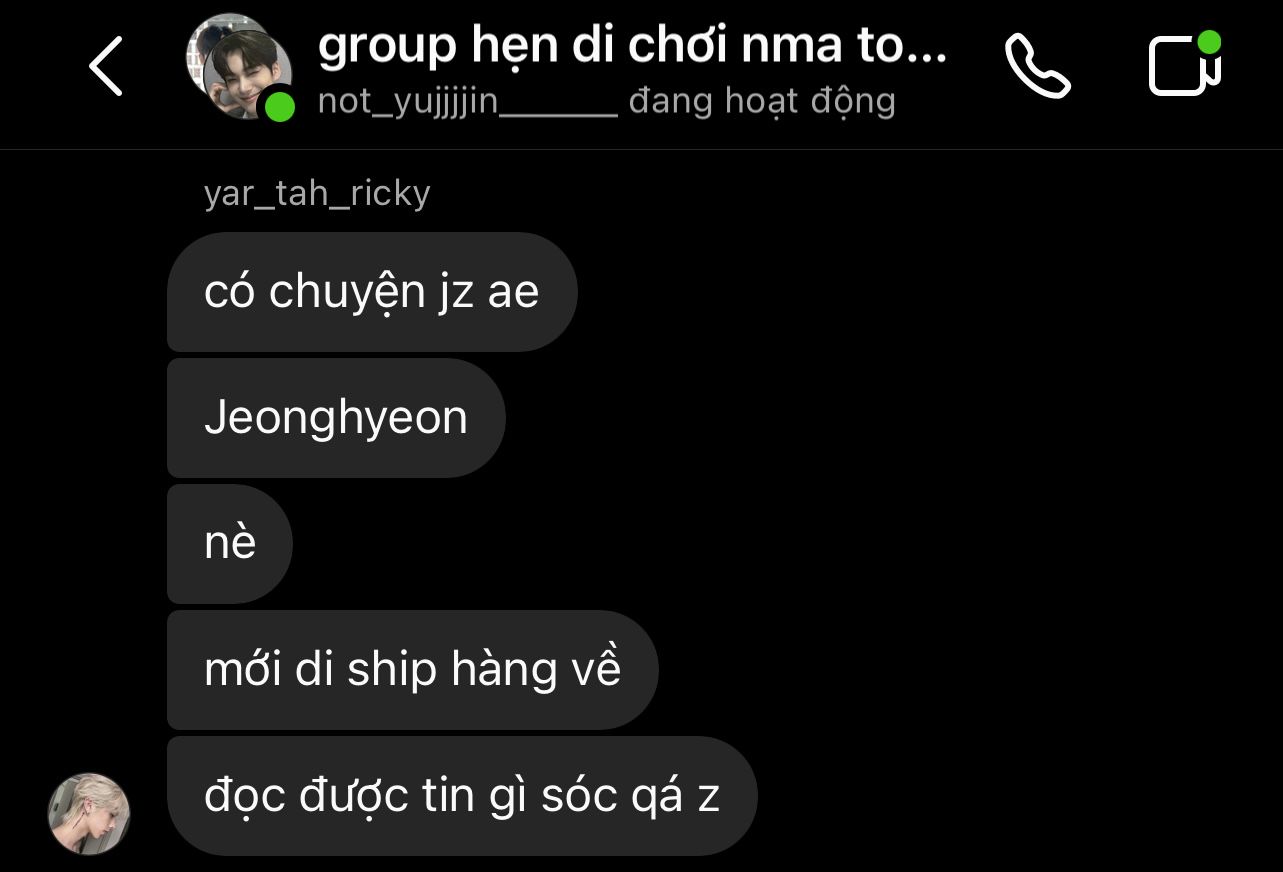This screenshot has height=872, width=1283.
Task: Tap the 'not_yujjjjin______ đang hoạt động' status line
Action: [606, 101]
